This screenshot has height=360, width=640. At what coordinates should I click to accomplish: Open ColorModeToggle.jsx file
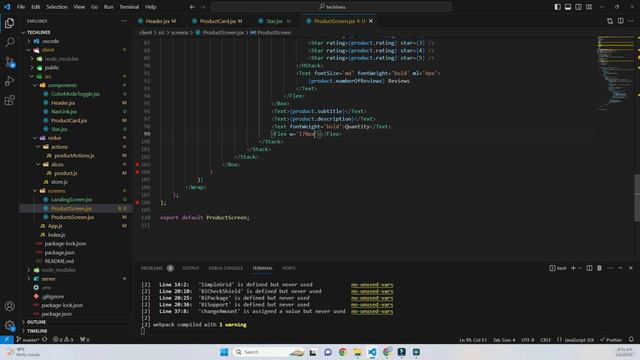click(75, 94)
